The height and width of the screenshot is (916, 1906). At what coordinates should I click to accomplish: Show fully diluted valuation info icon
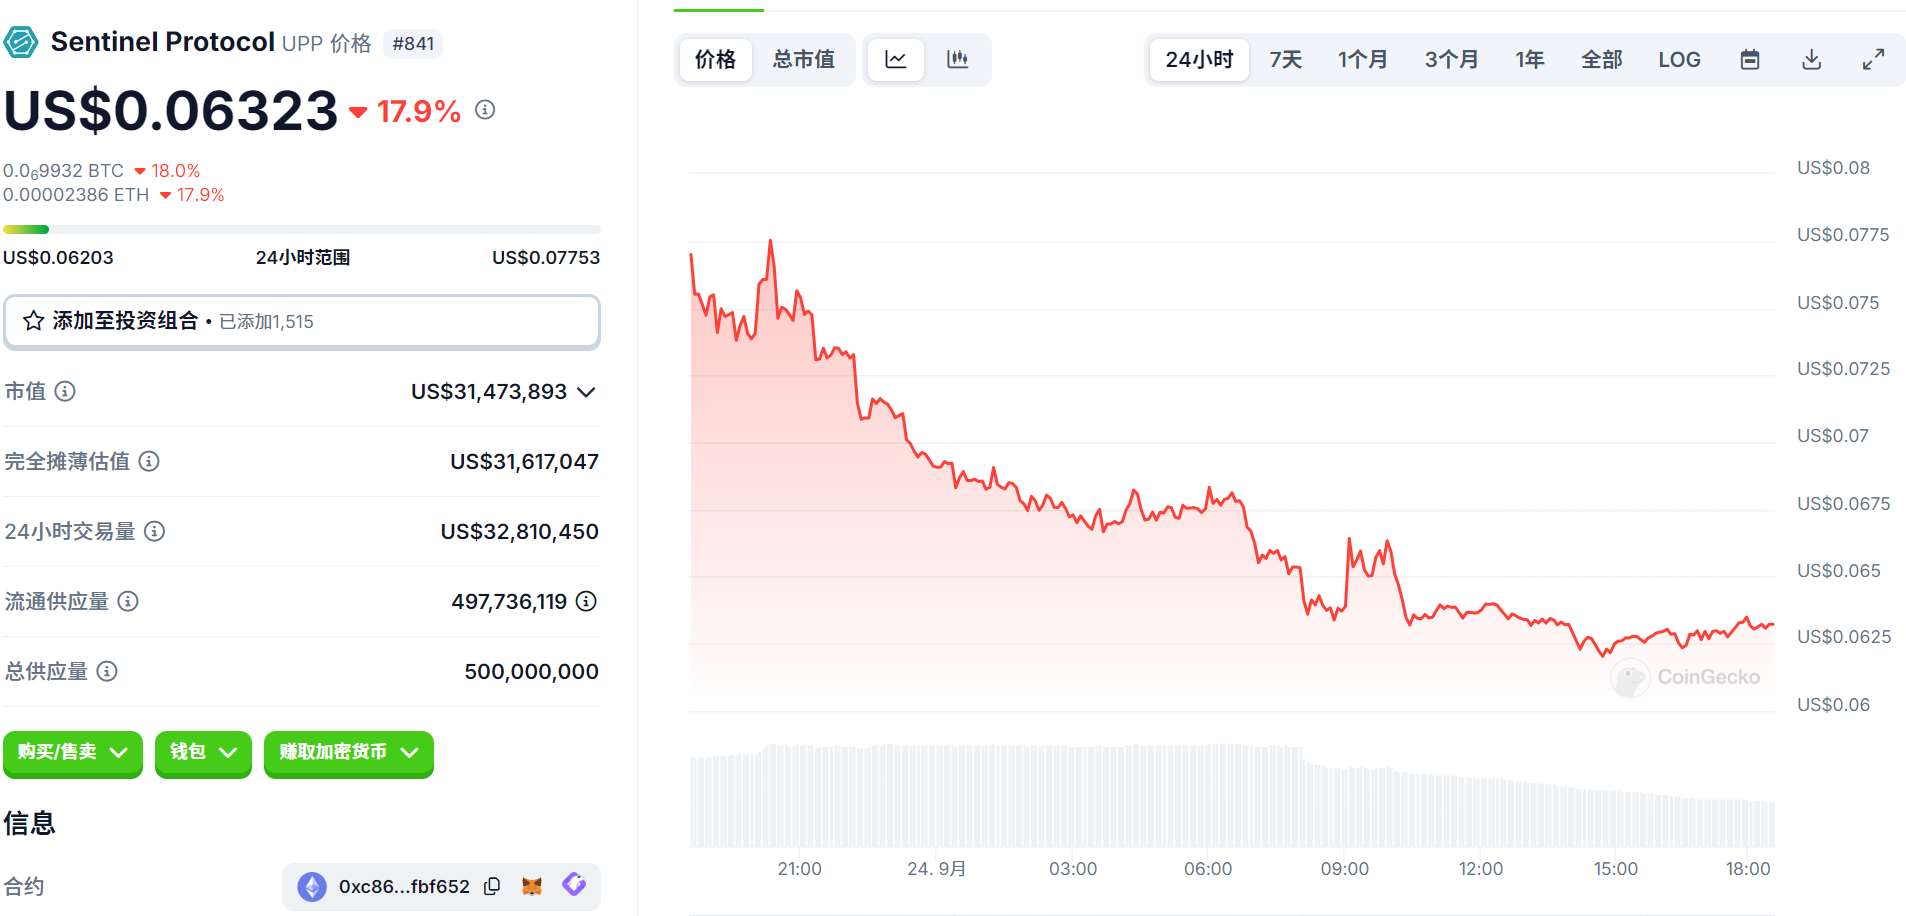pyautogui.click(x=149, y=461)
